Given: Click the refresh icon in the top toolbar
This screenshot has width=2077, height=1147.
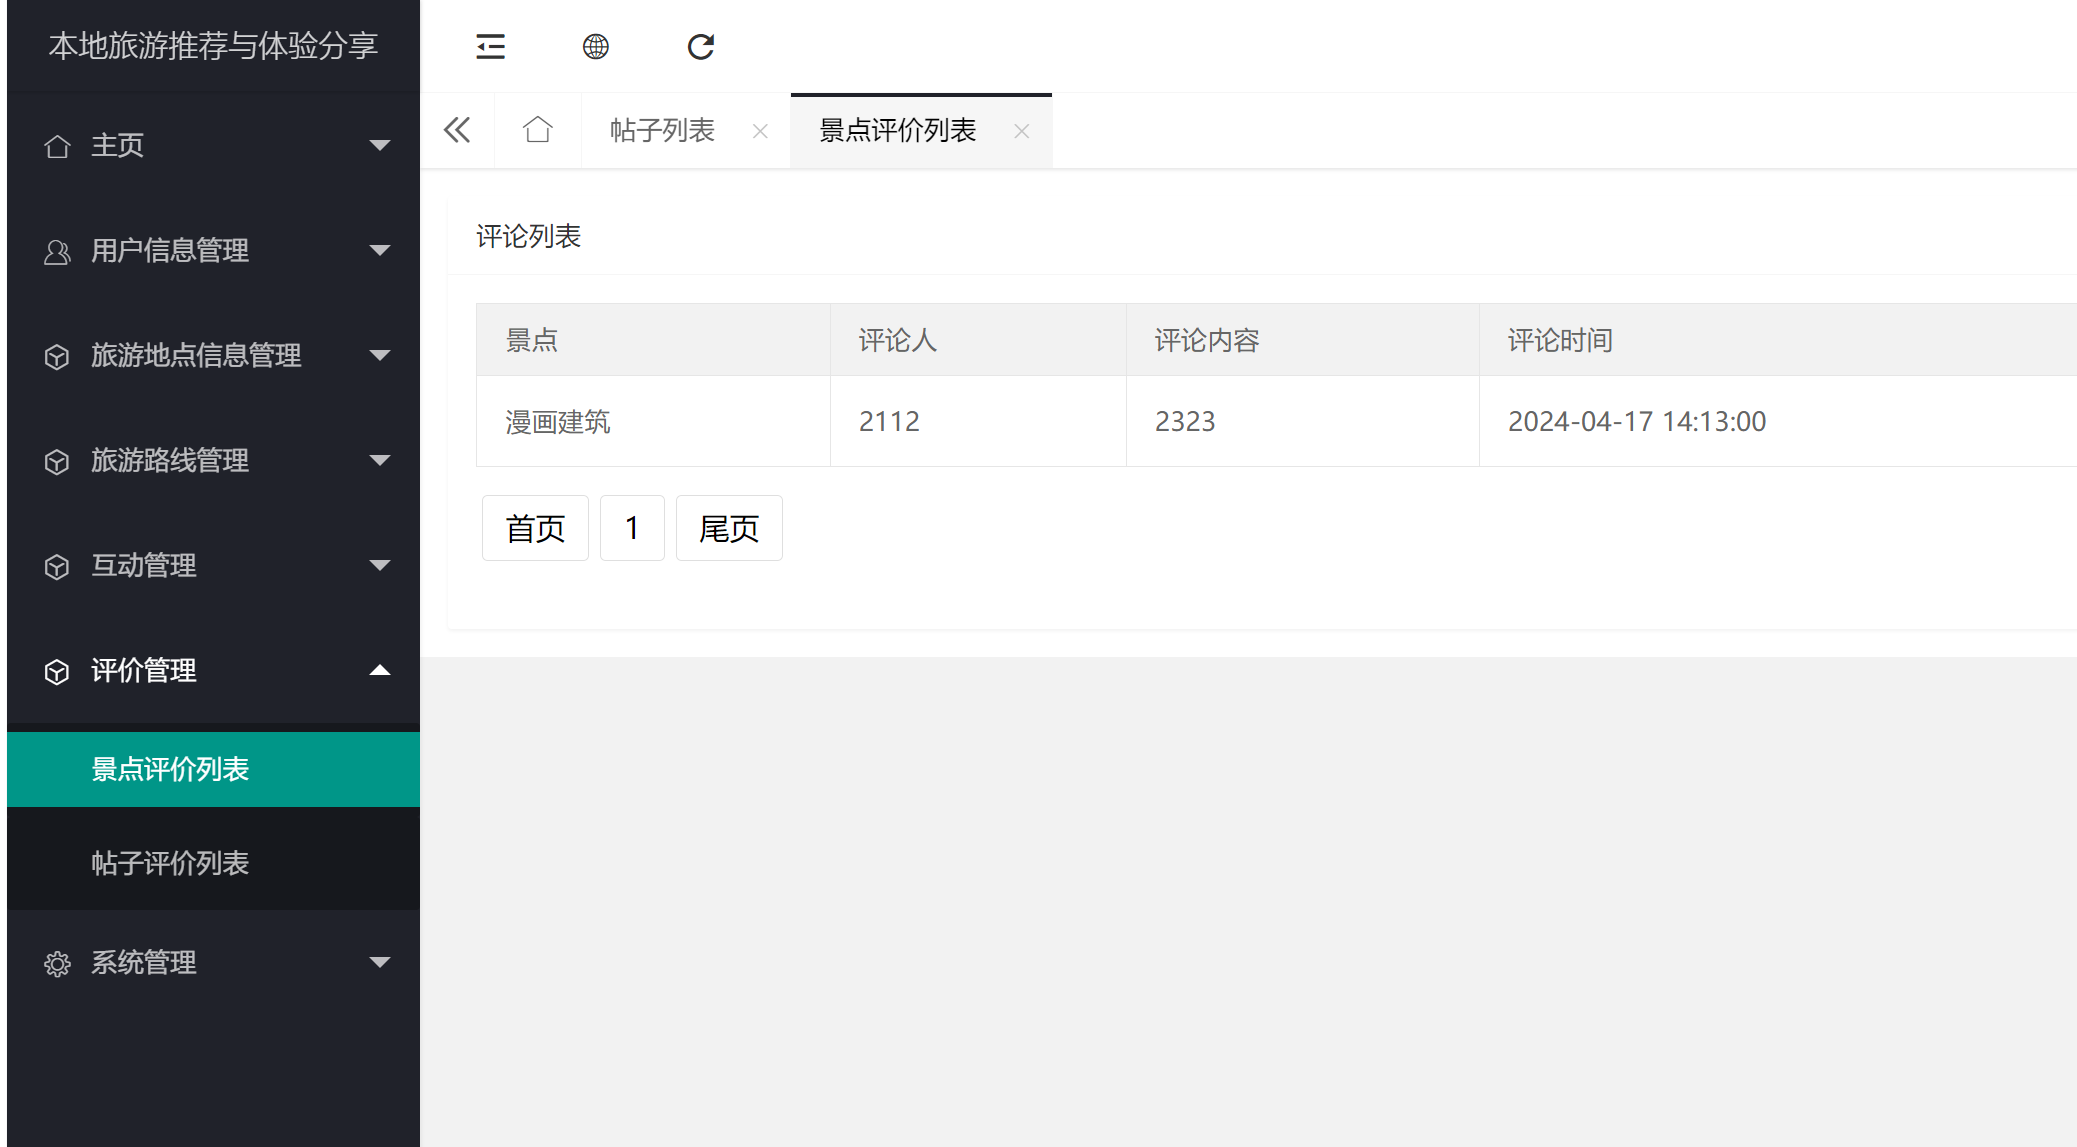Looking at the screenshot, I should (x=700, y=46).
